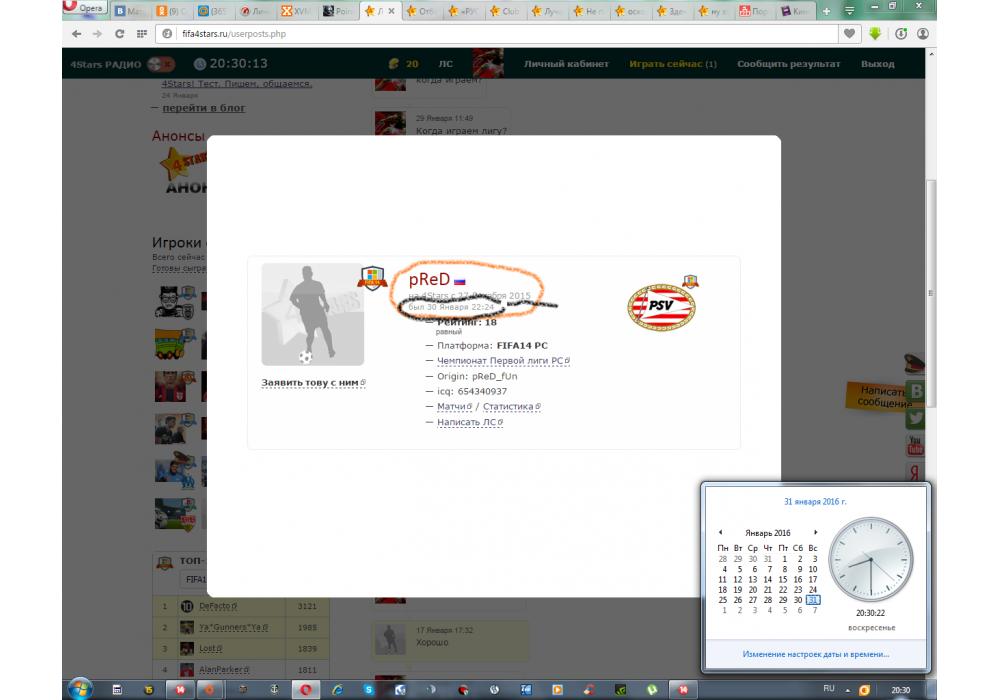Click the 'Заявить тову с ним' link
Viewport: 1000px width, 700px height.
(313, 383)
